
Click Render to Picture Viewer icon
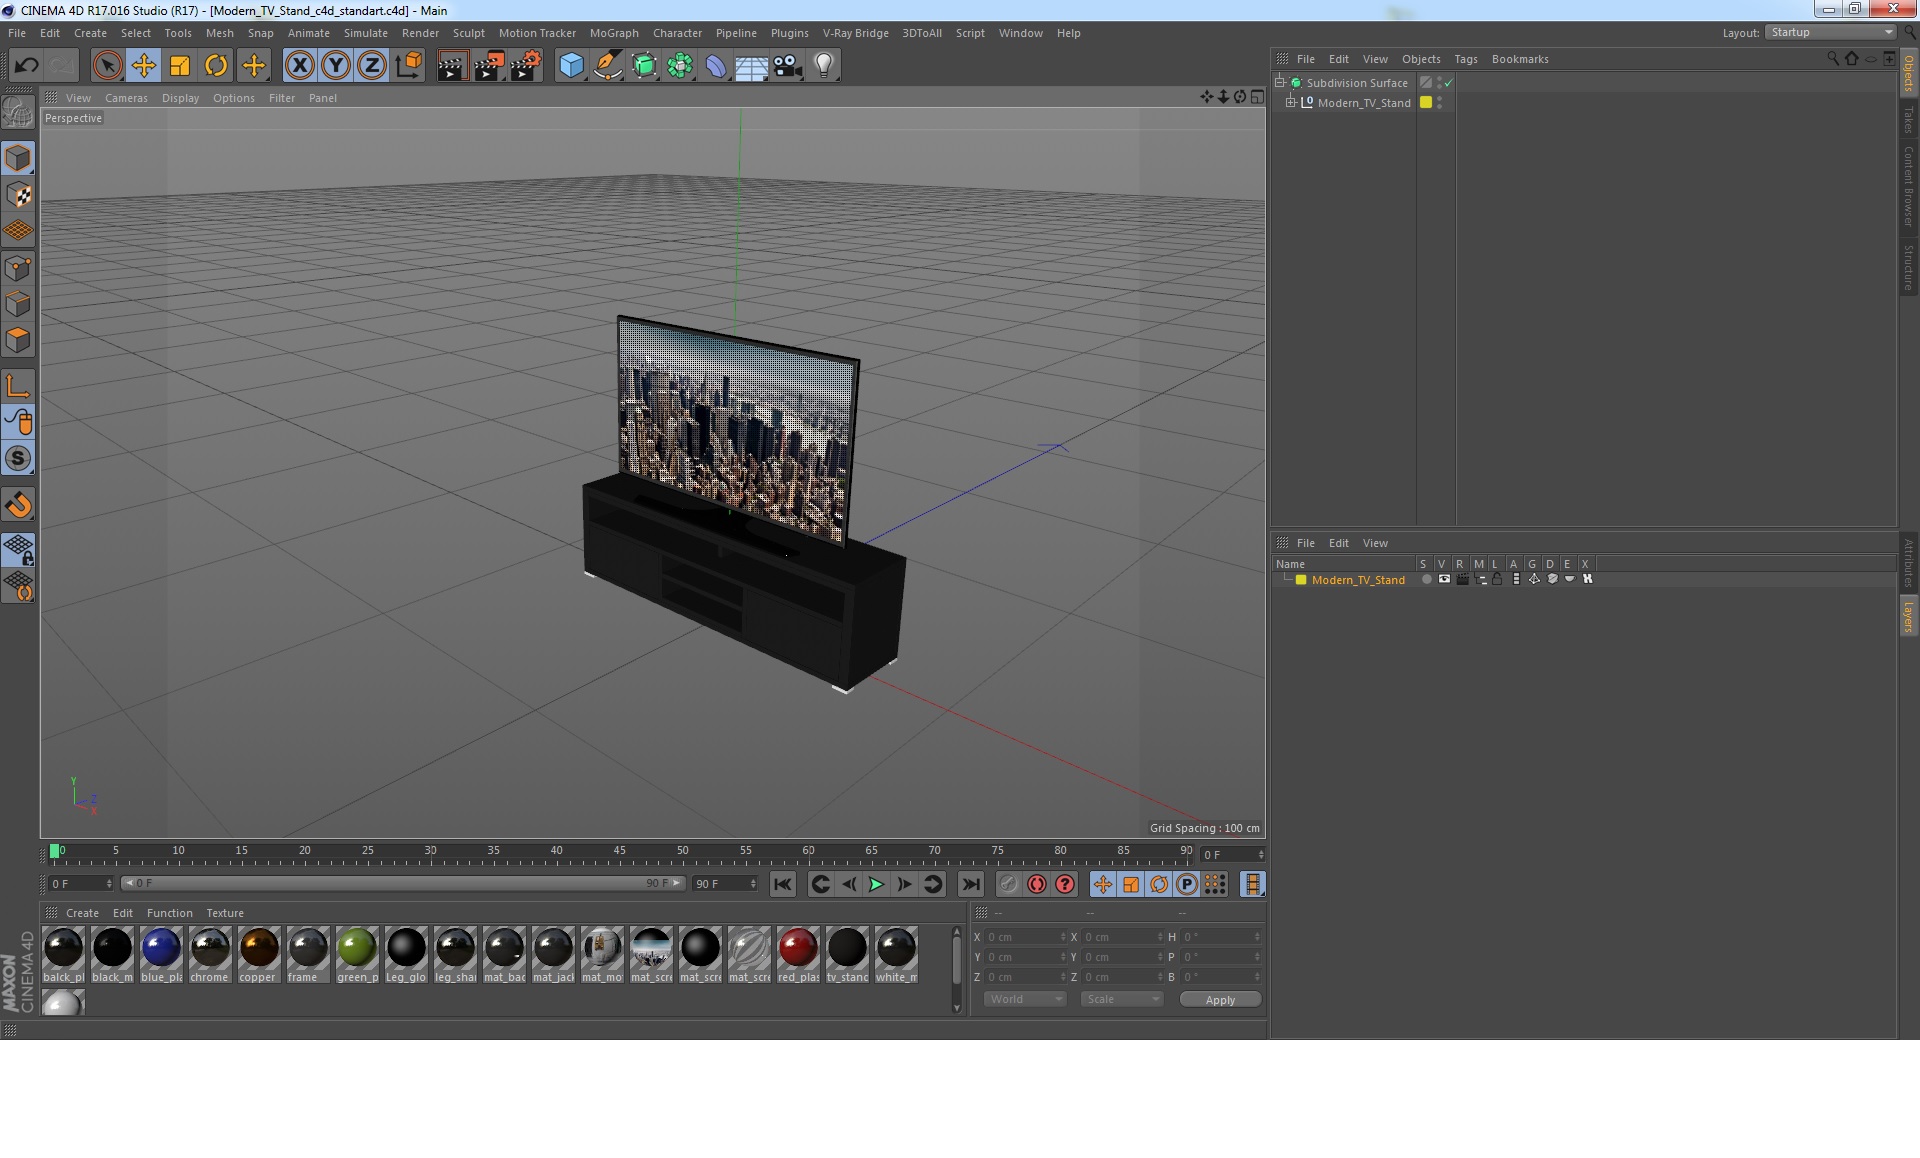(489, 66)
